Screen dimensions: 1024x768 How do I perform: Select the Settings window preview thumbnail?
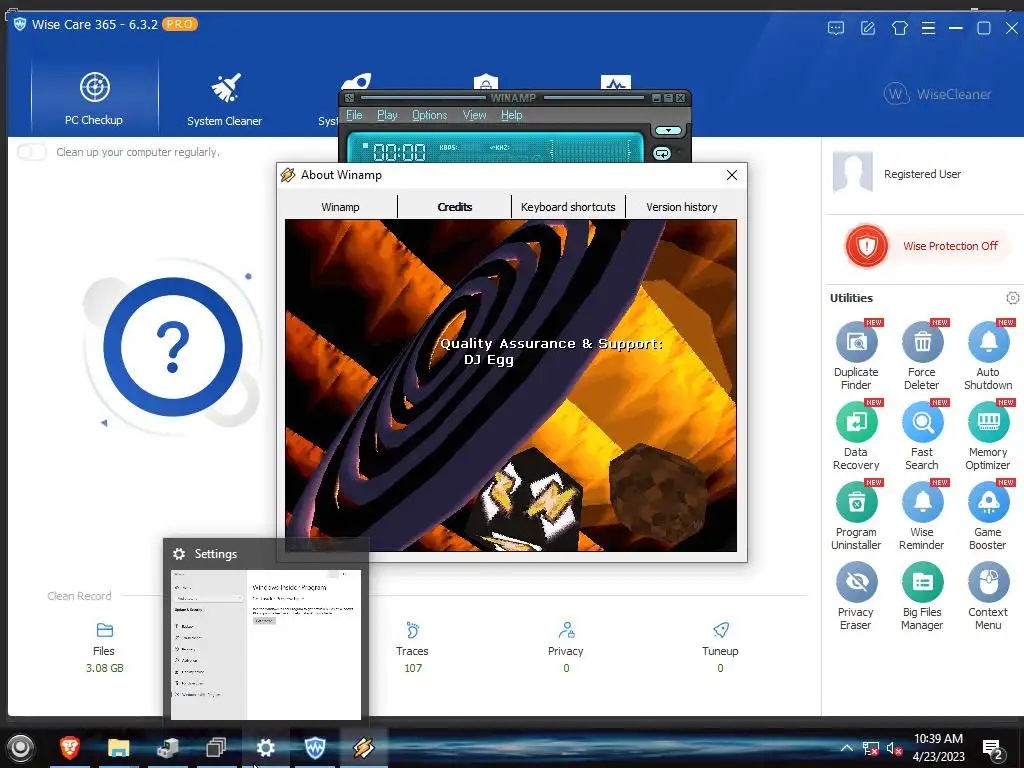(266, 645)
